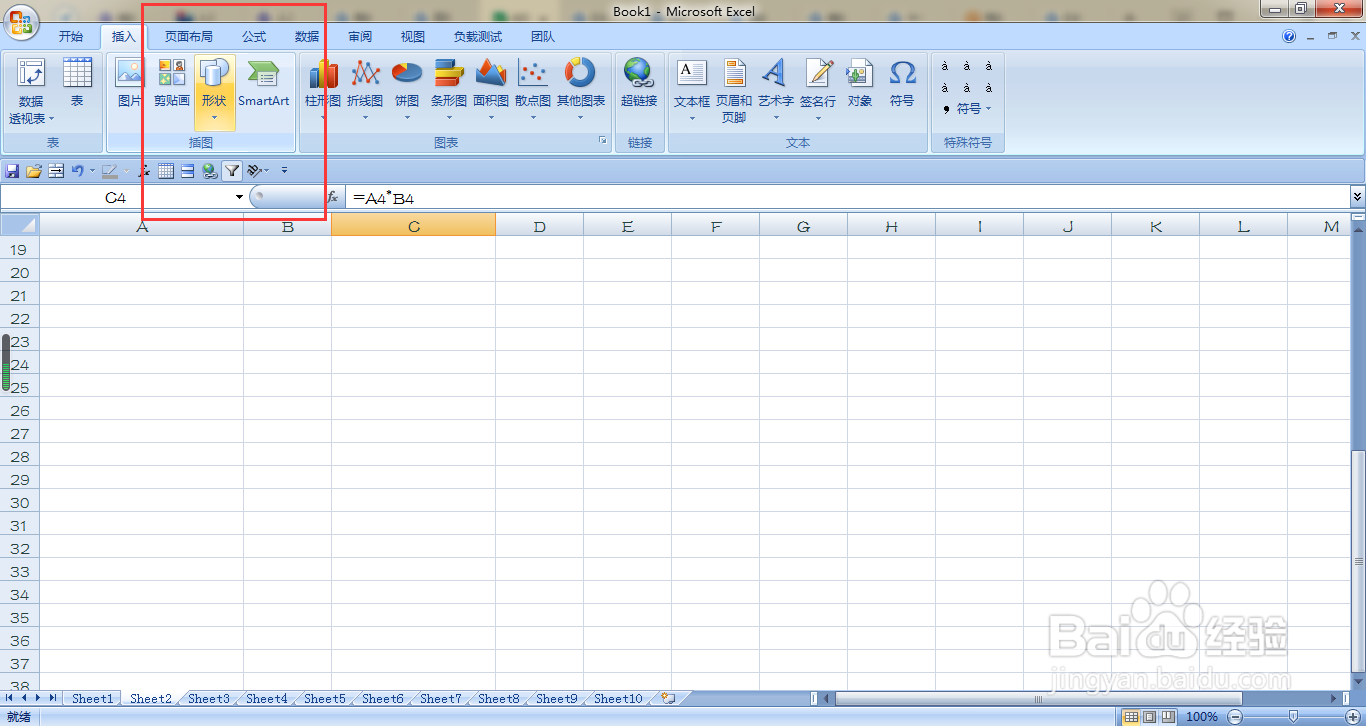Open Excel Help question mark icon
Screen dimensions: 1366x726
point(1289,36)
